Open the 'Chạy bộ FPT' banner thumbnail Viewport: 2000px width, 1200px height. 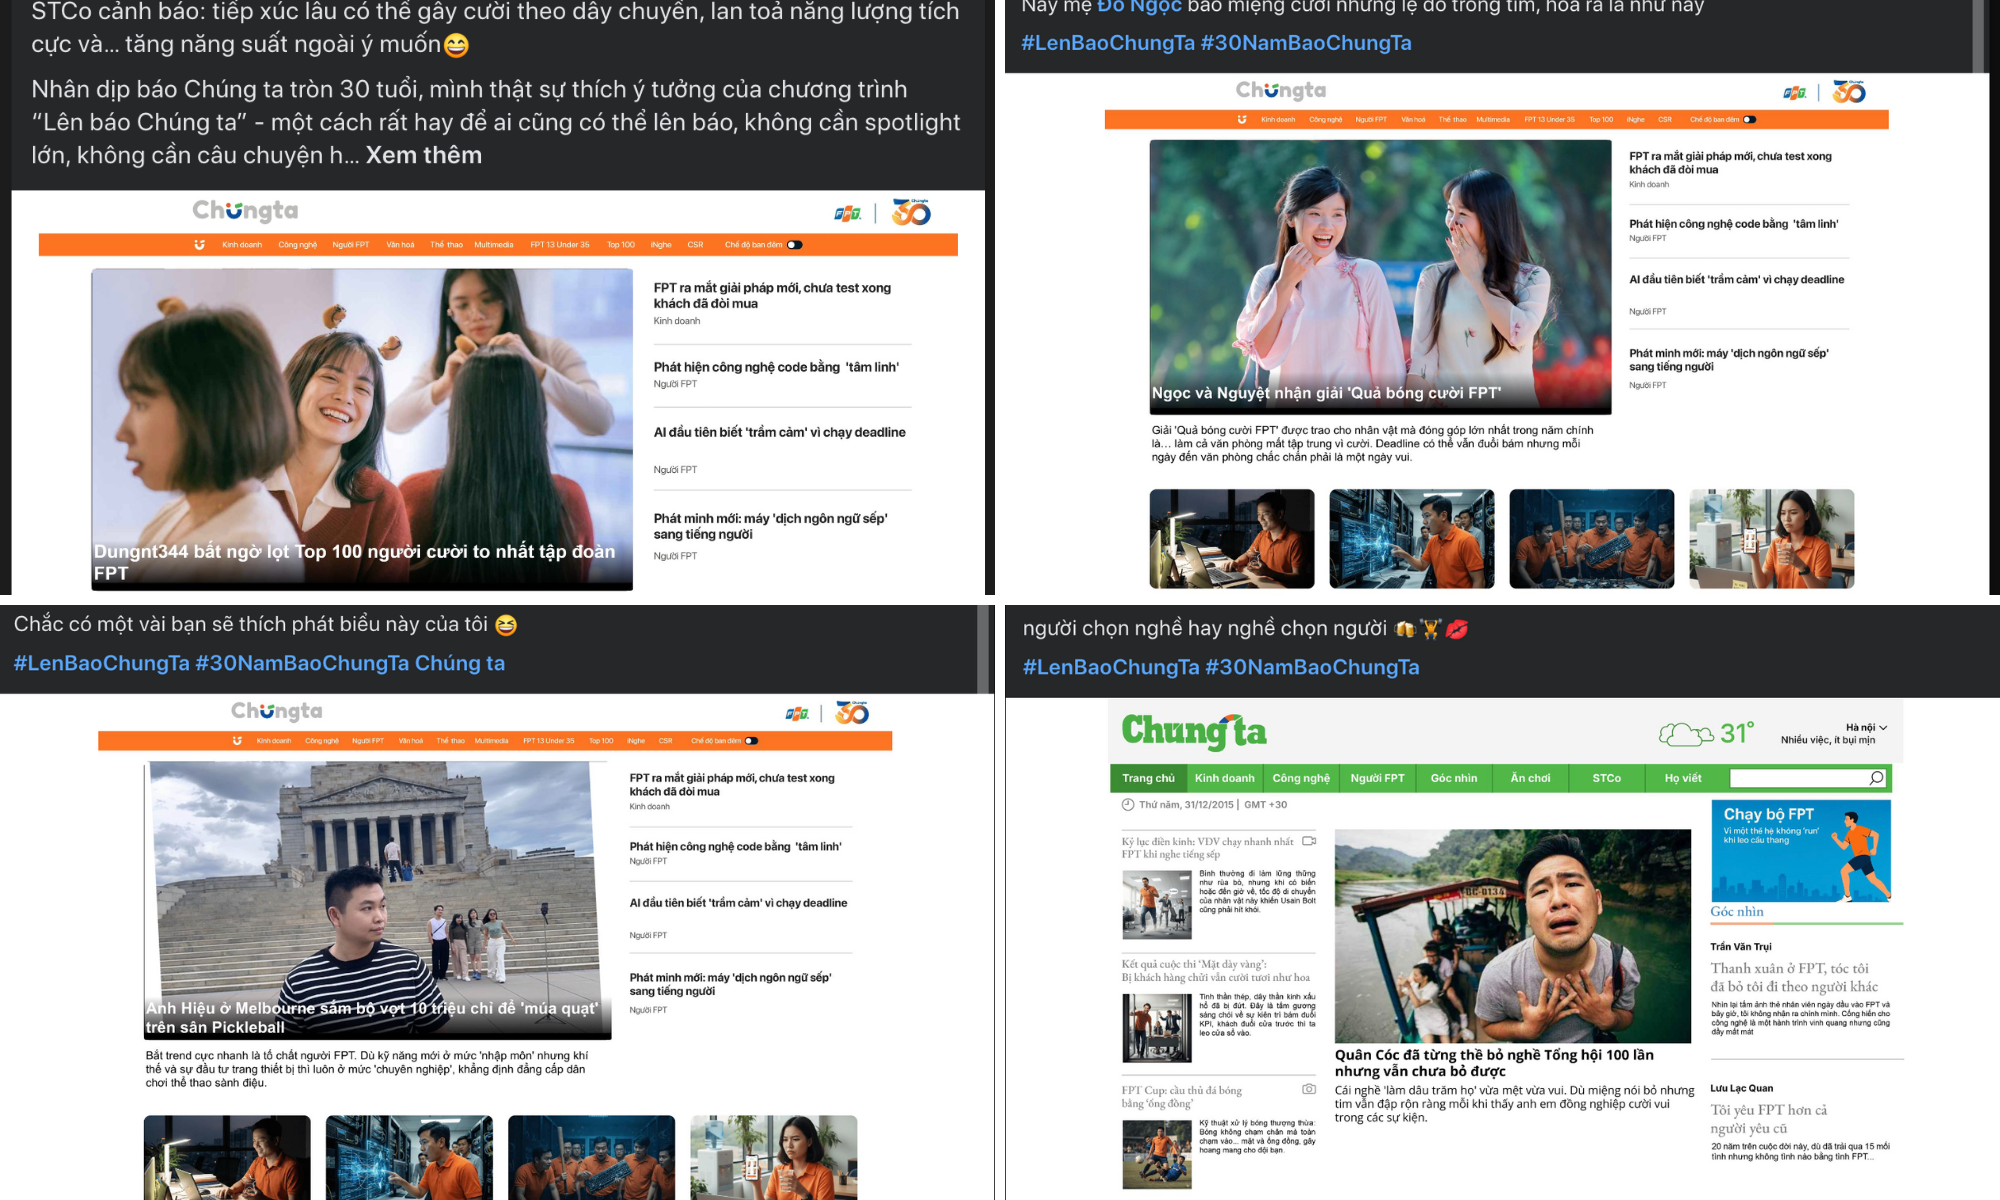[x=1800, y=850]
